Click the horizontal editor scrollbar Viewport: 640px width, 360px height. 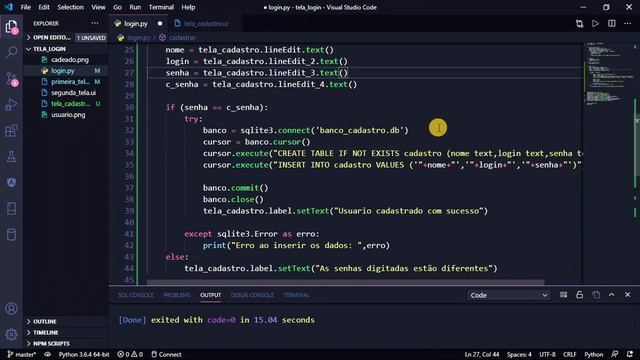coord(345,282)
